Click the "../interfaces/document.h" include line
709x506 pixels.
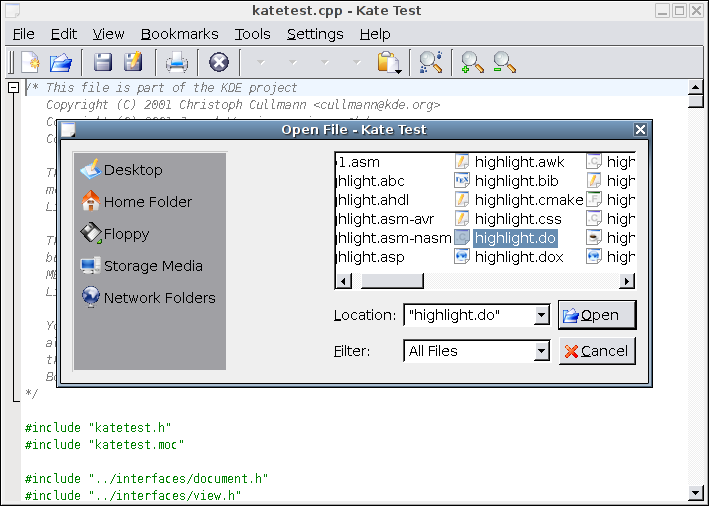click(147, 478)
